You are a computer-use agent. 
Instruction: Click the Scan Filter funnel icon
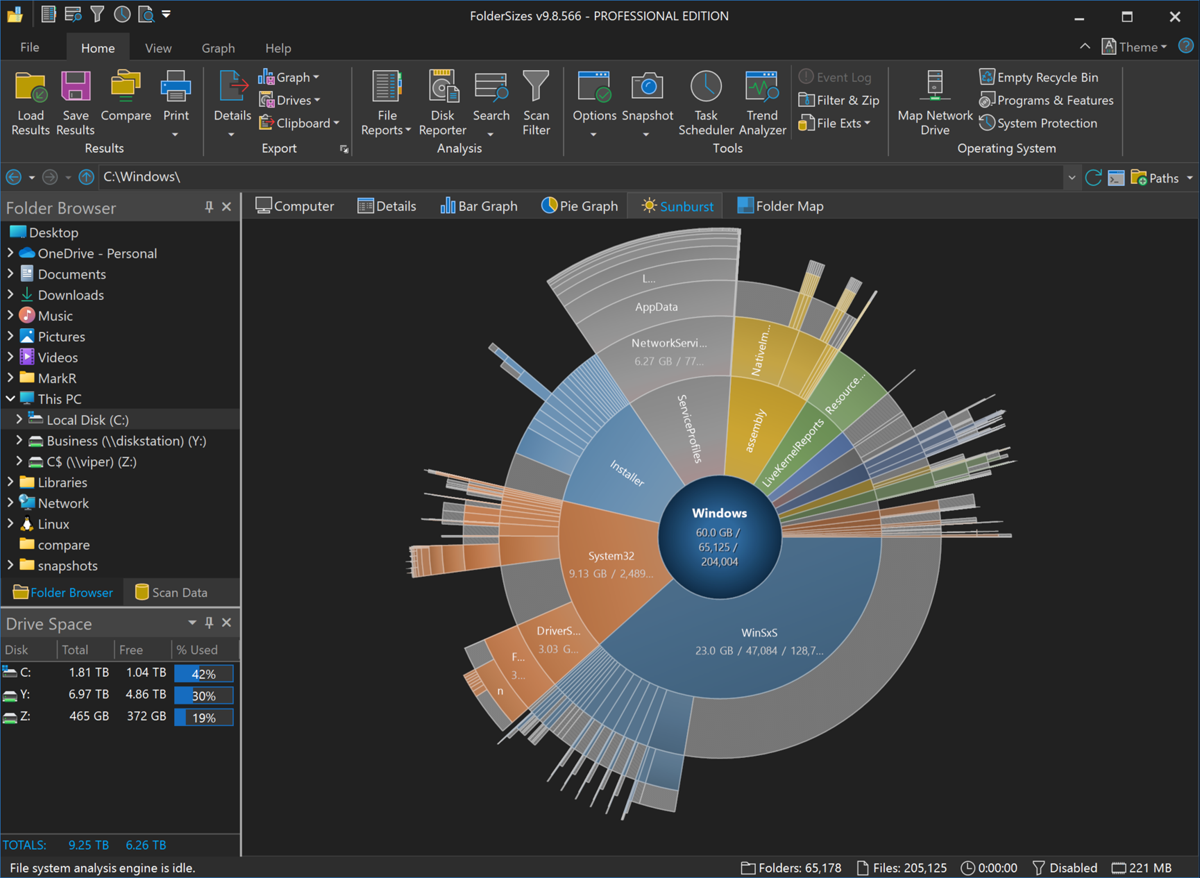click(x=536, y=87)
